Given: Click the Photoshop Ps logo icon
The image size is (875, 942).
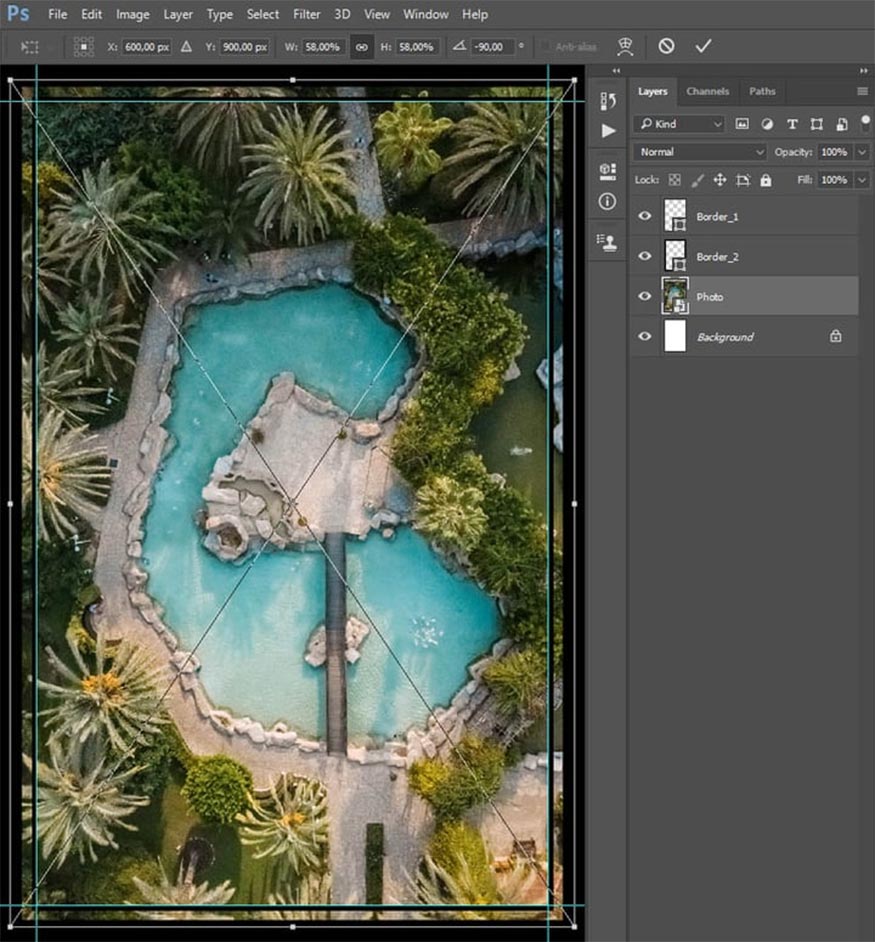Looking at the screenshot, I should [18, 13].
